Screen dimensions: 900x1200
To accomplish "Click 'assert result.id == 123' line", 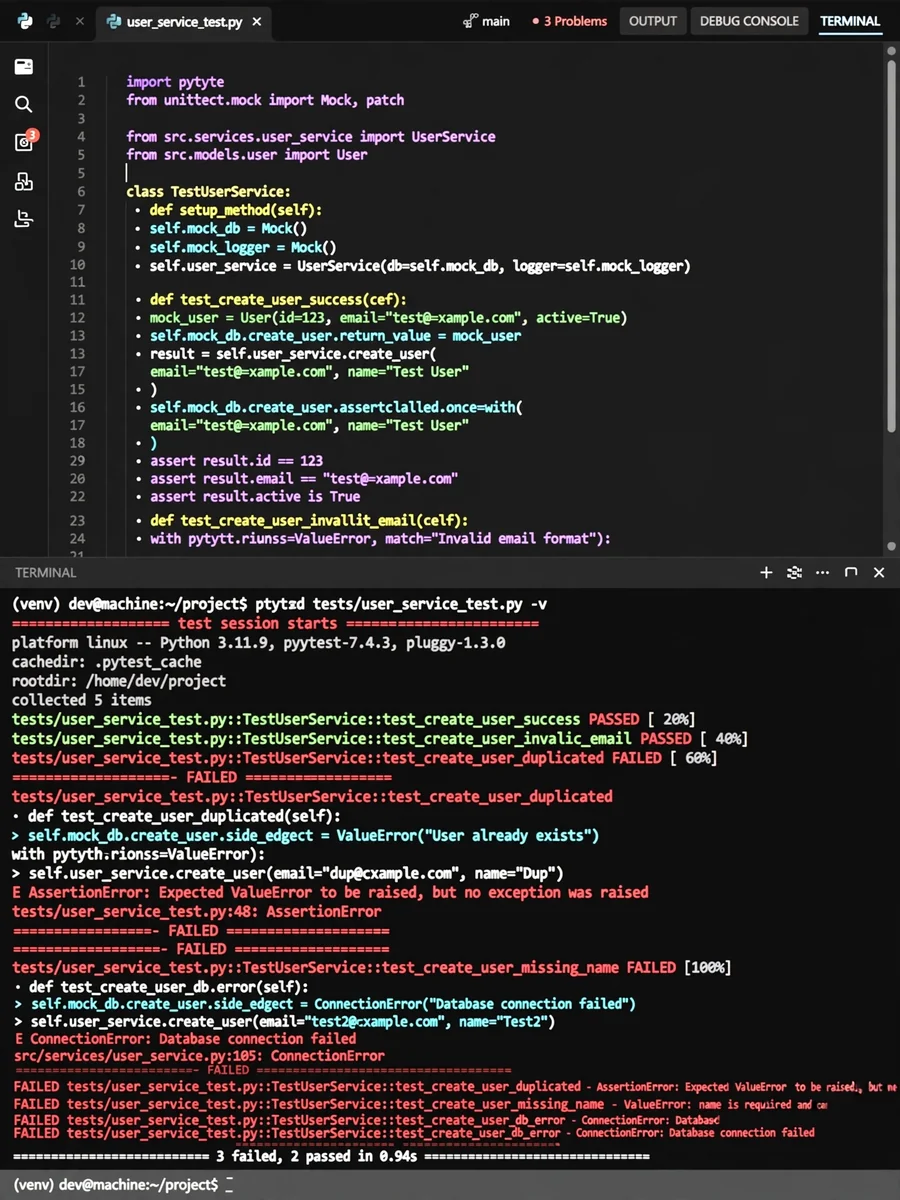I will point(236,461).
